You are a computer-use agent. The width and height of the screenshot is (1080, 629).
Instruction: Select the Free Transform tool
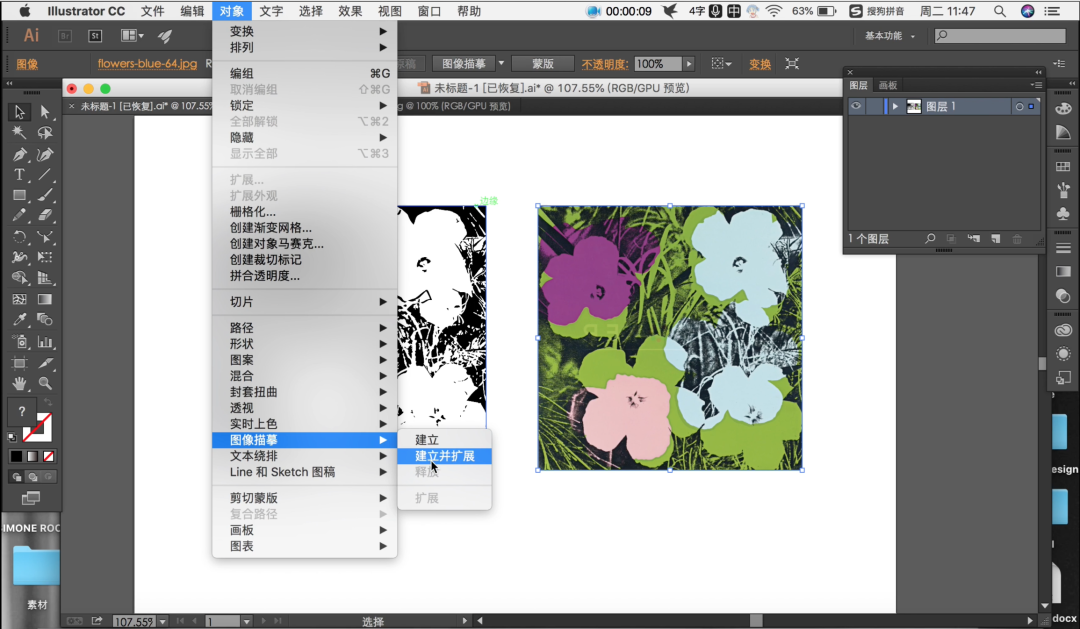[x=45, y=258]
